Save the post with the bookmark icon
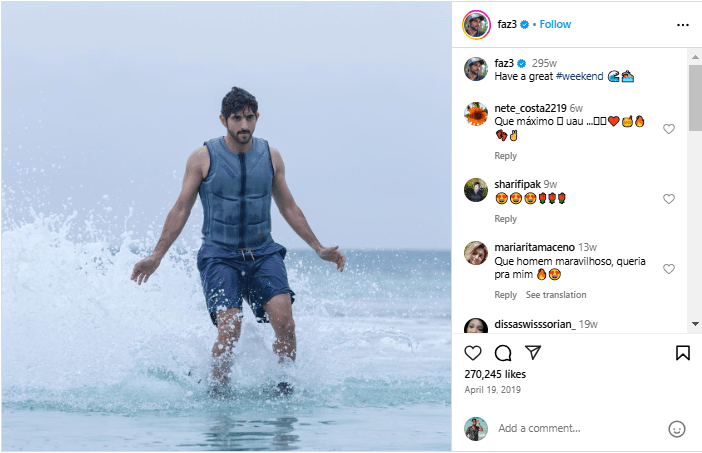The height and width of the screenshot is (453, 702). [682, 353]
